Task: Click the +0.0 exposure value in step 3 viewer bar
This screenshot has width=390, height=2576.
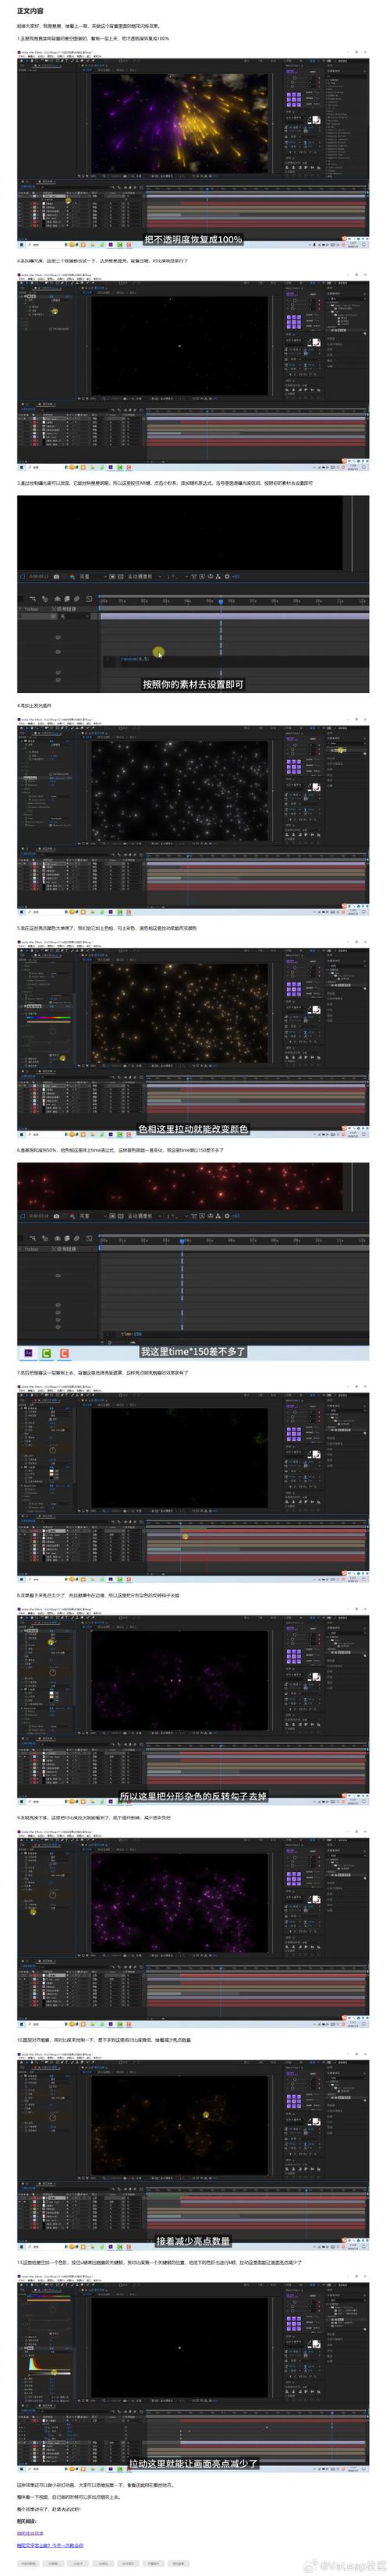Action: [236, 576]
